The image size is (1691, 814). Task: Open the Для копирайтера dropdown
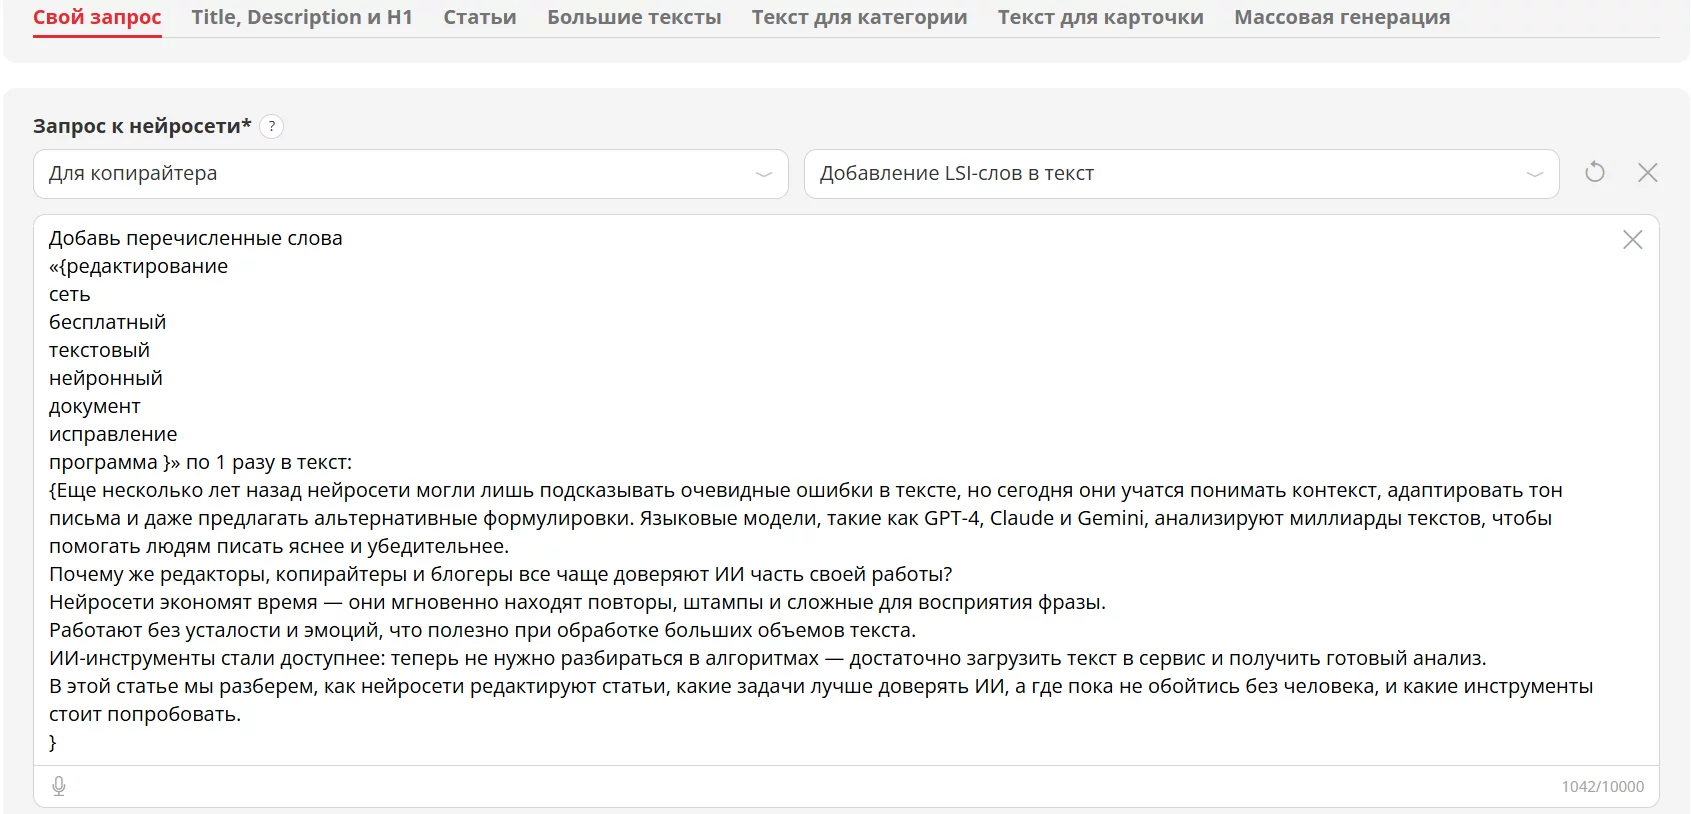[400, 174]
